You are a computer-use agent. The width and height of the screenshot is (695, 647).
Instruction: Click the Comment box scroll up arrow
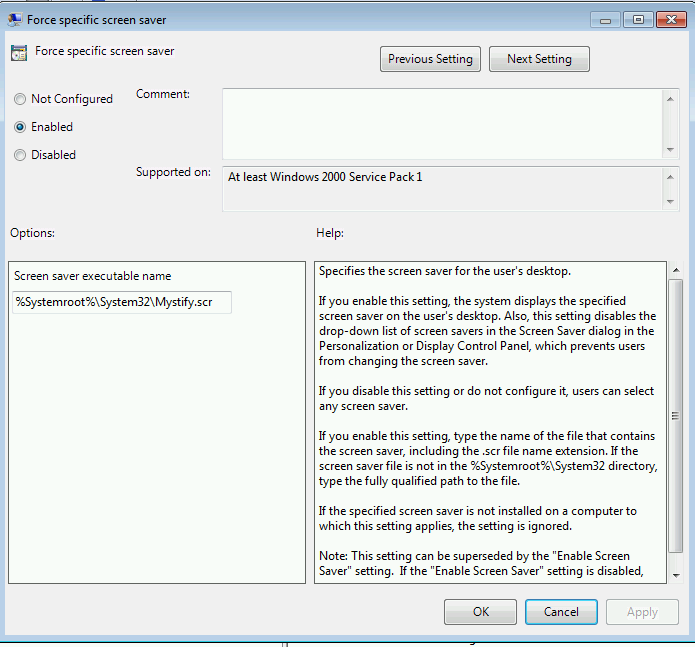click(x=670, y=99)
